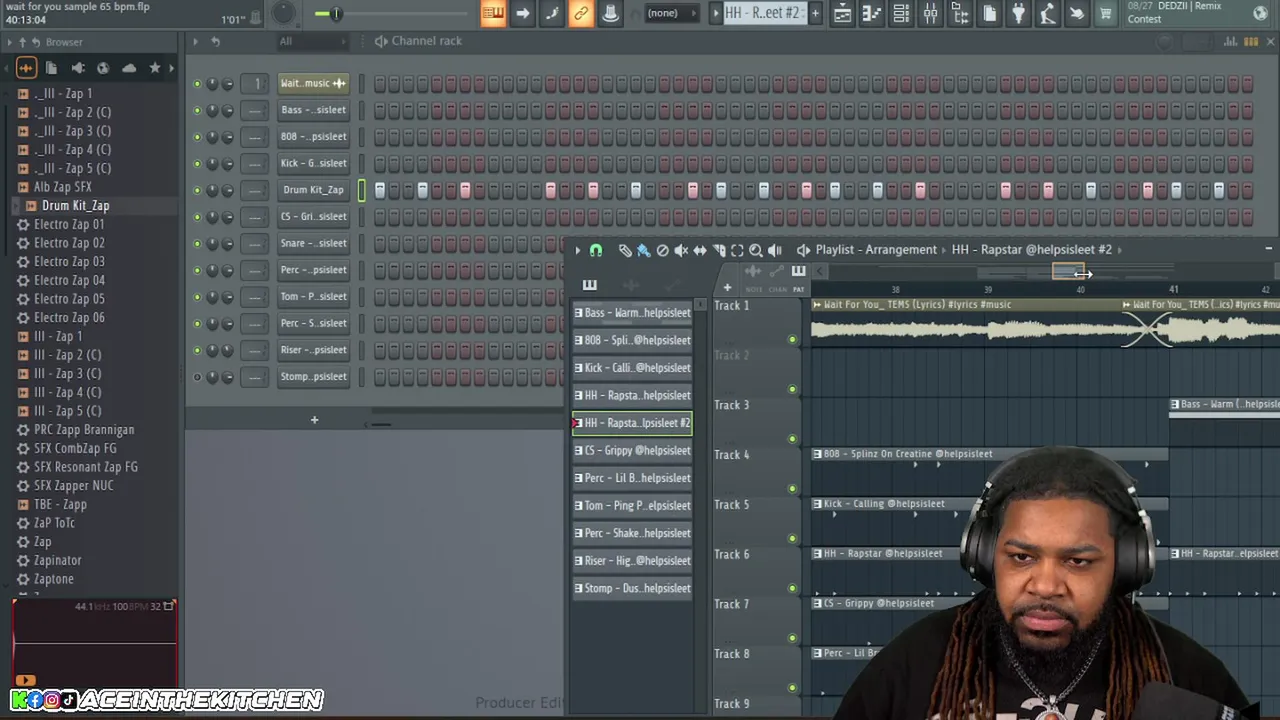Adjust the Kick channel pan knob
1280x720 pixels.
click(x=212, y=163)
